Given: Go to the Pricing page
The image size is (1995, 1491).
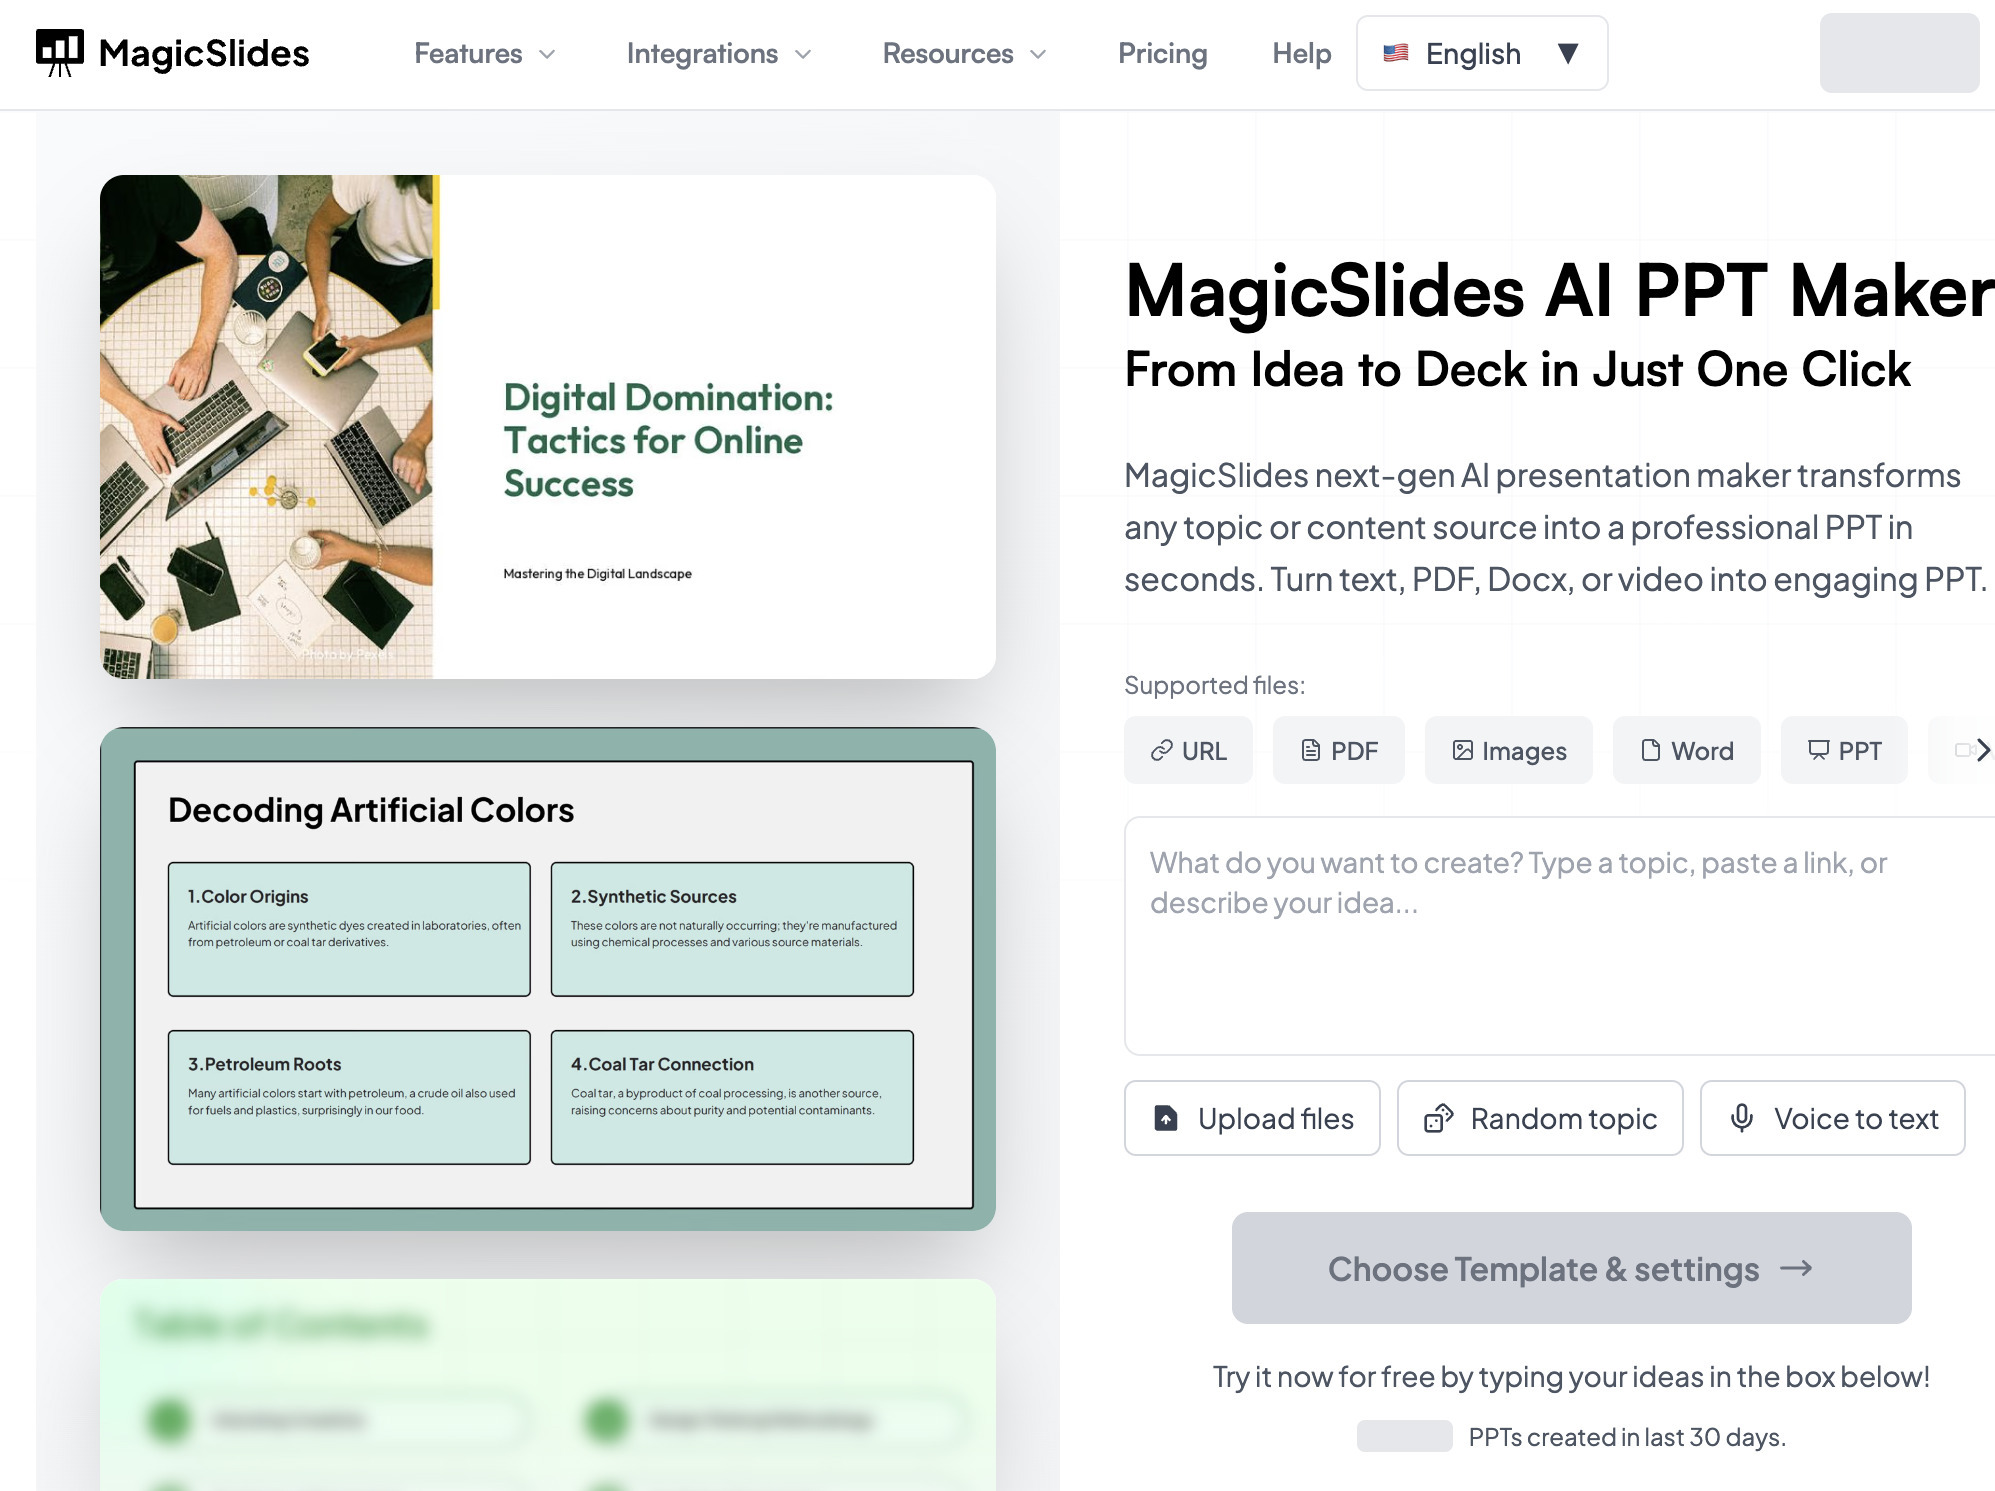Looking at the screenshot, I should (1162, 54).
